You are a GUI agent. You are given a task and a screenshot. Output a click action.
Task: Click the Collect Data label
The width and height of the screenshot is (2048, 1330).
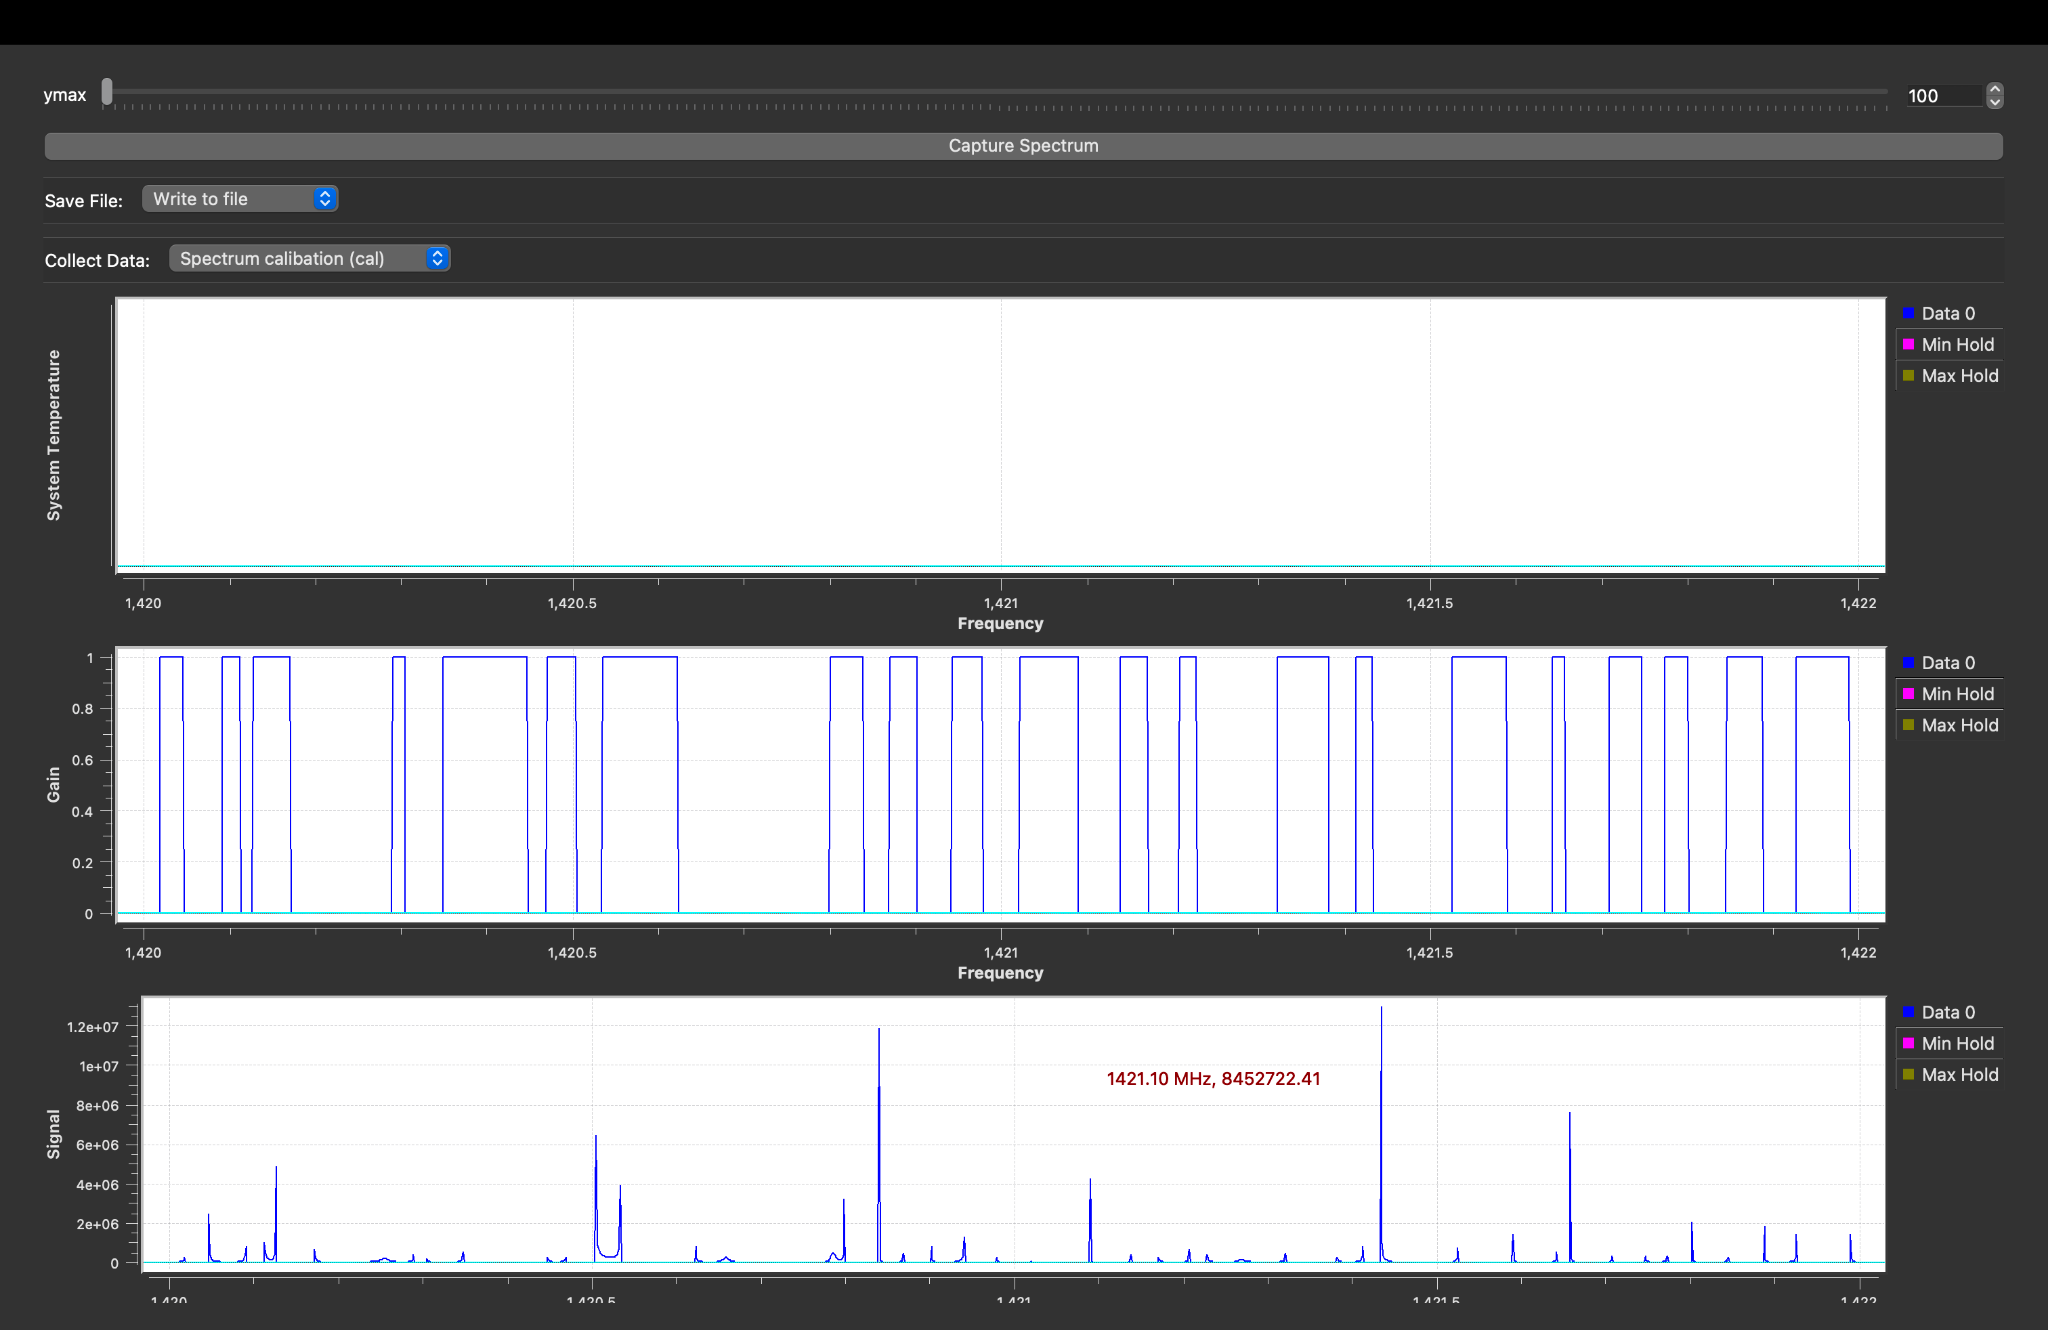[x=97, y=261]
